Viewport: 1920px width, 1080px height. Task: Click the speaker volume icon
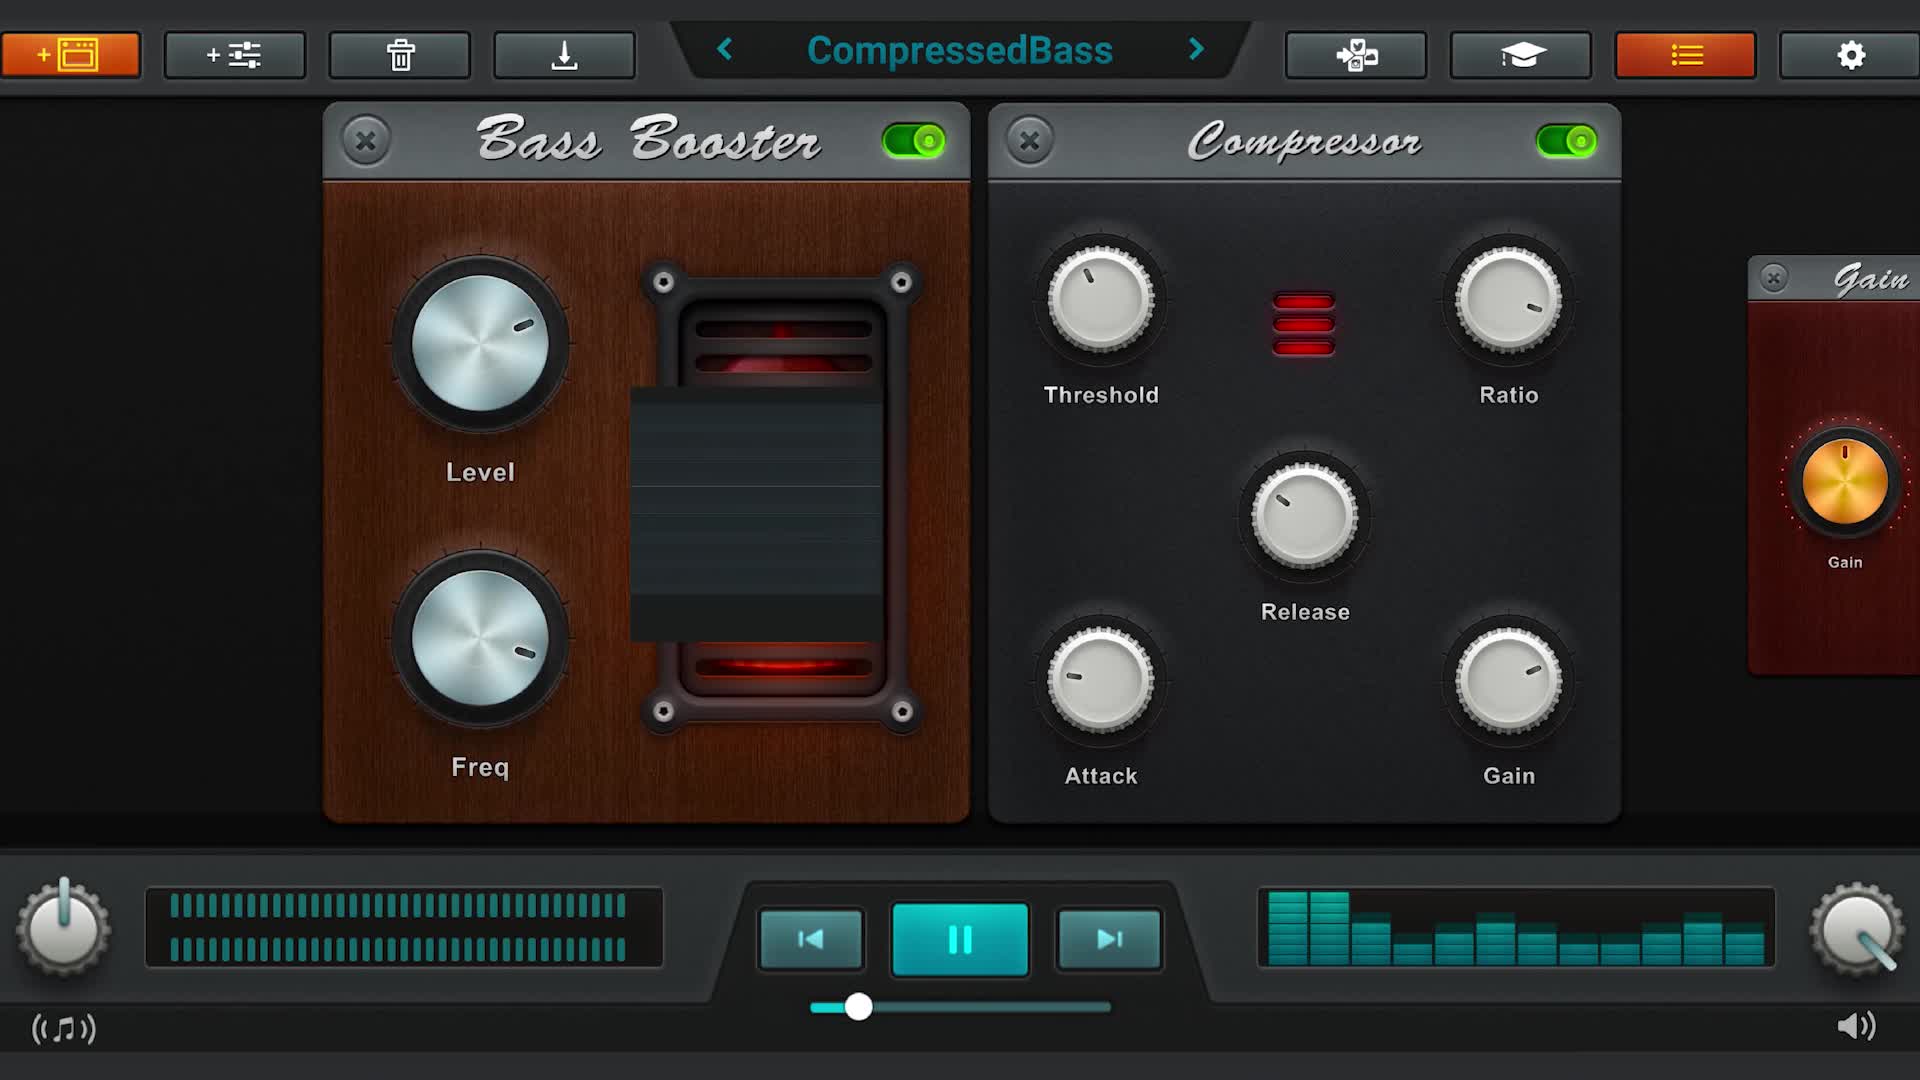click(1856, 1026)
